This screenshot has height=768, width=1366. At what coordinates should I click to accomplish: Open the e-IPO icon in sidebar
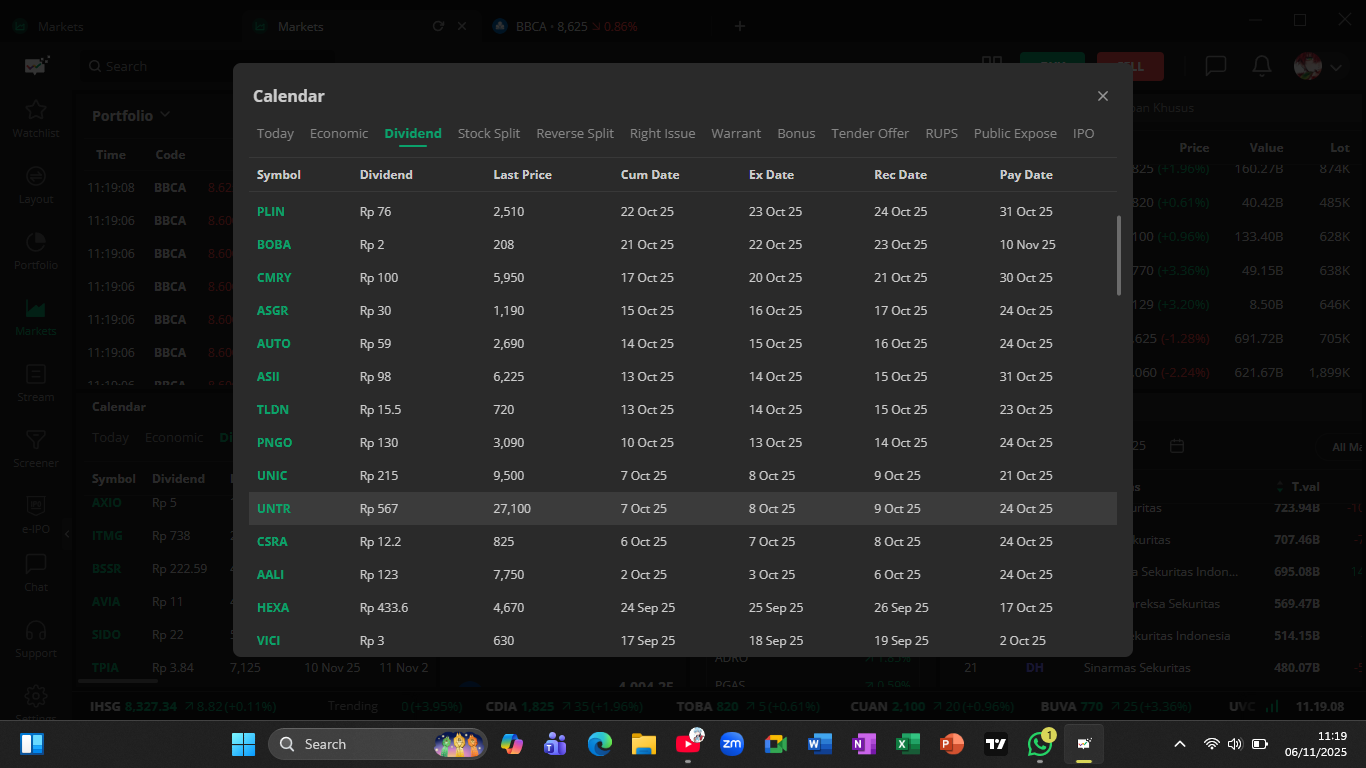36,507
